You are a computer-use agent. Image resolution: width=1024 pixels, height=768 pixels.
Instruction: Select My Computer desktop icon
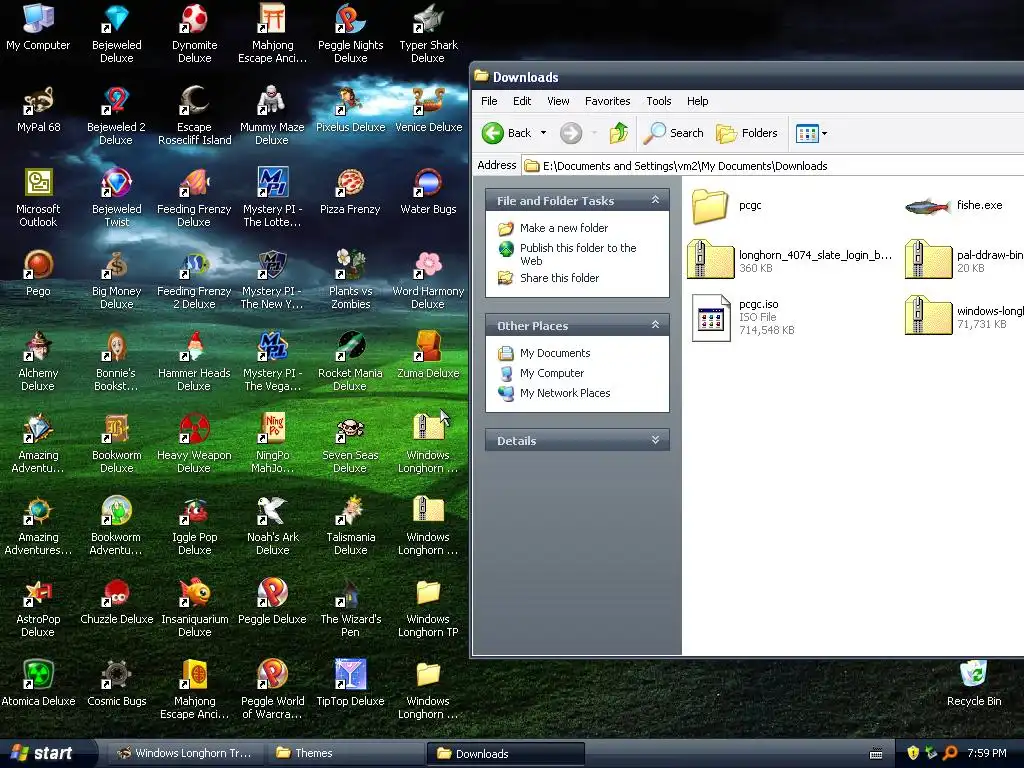(39, 27)
